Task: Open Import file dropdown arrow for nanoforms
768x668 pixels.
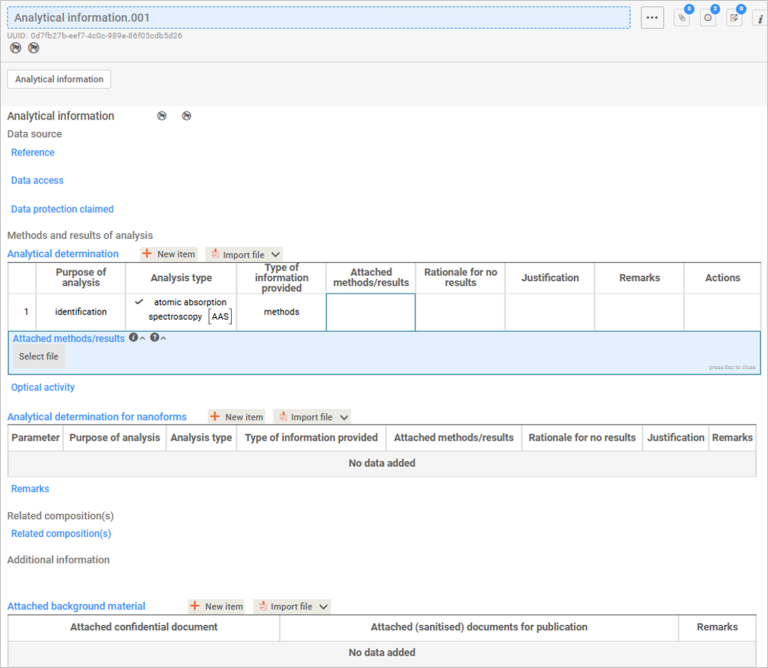Action: click(x=344, y=417)
